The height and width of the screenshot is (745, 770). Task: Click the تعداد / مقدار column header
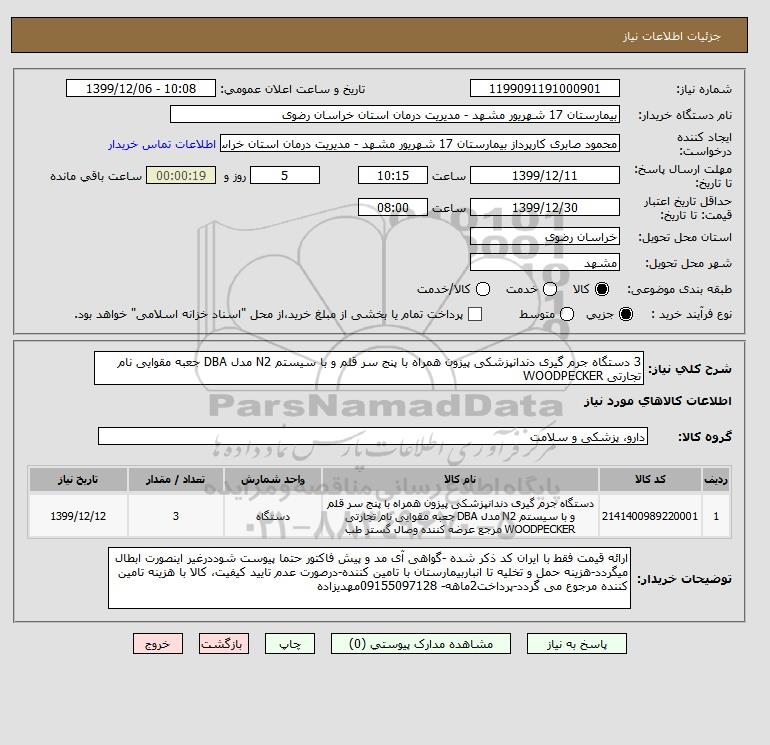(x=176, y=479)
